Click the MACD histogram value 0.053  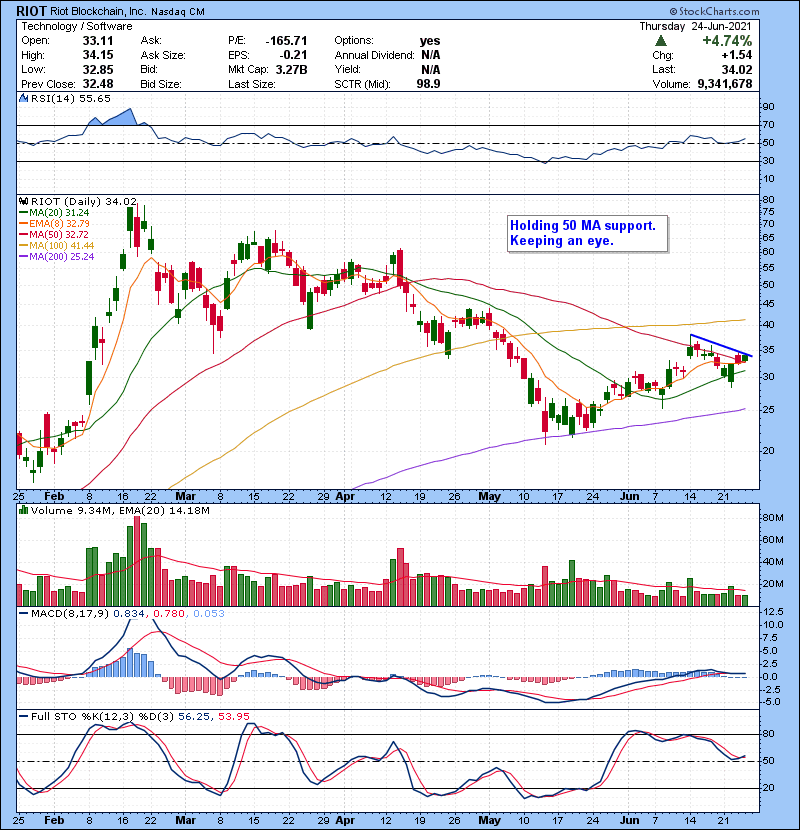tap(209, 614)
